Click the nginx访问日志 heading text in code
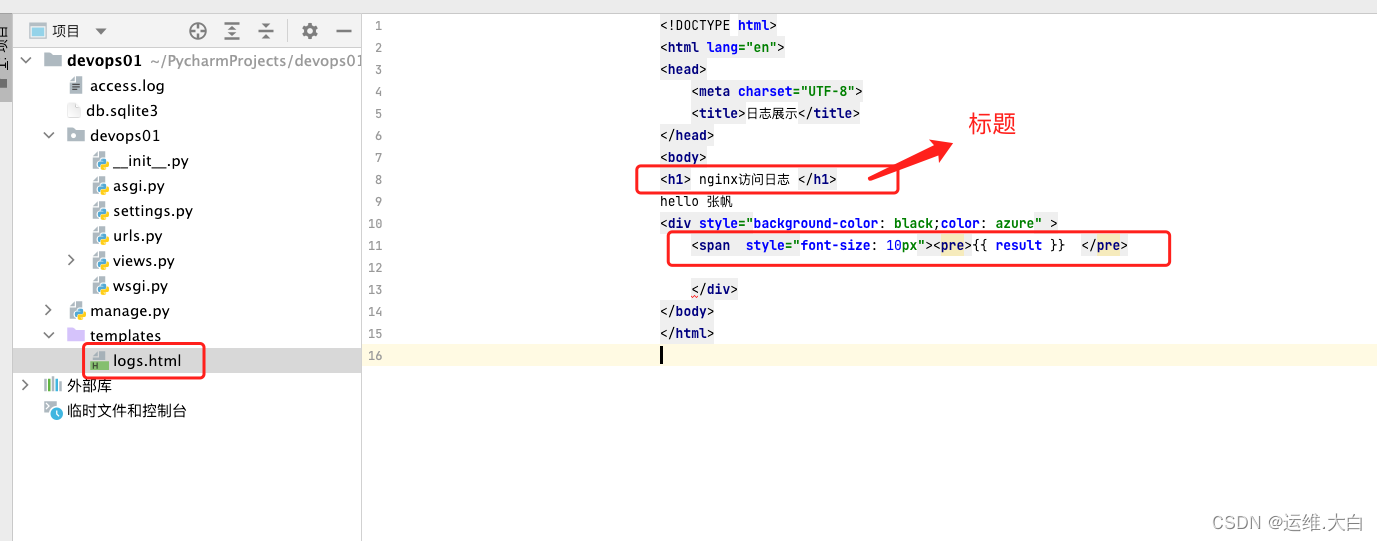The height and width of the screenshot is (541, 1377). pos(744,179)
